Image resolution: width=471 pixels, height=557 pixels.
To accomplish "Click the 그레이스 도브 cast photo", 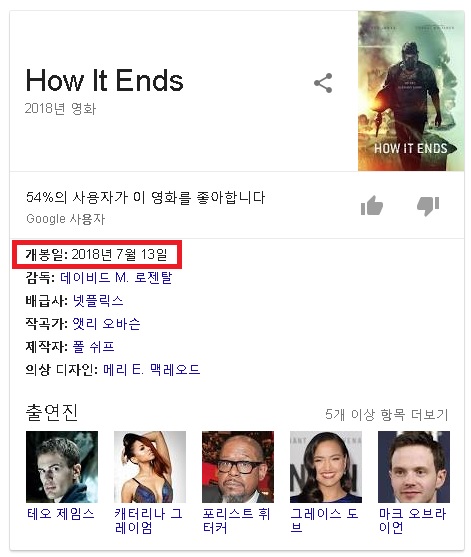I will 326,467.
